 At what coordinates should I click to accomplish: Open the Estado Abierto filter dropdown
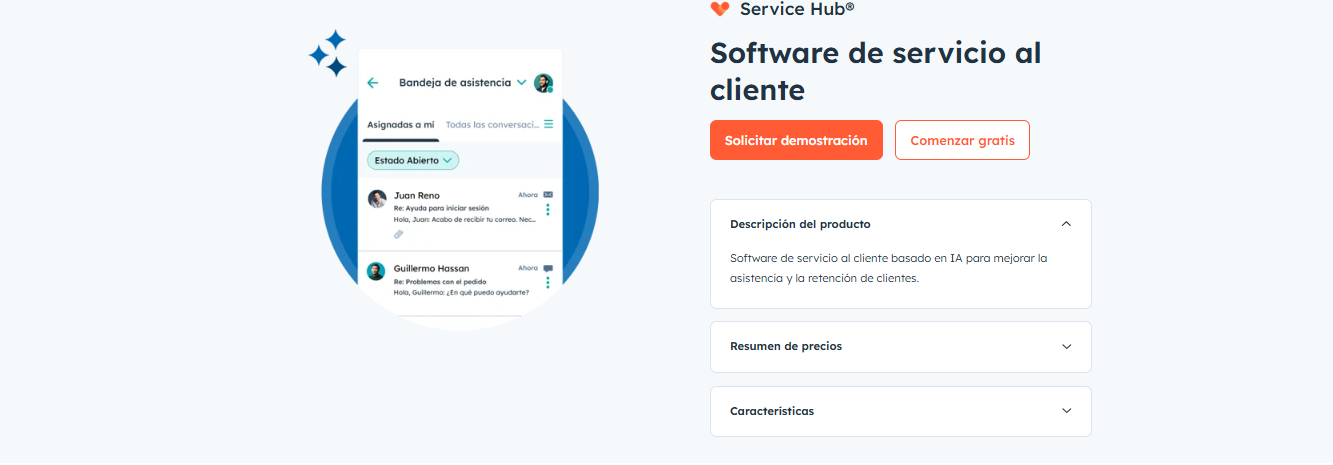tap(412, 160)
